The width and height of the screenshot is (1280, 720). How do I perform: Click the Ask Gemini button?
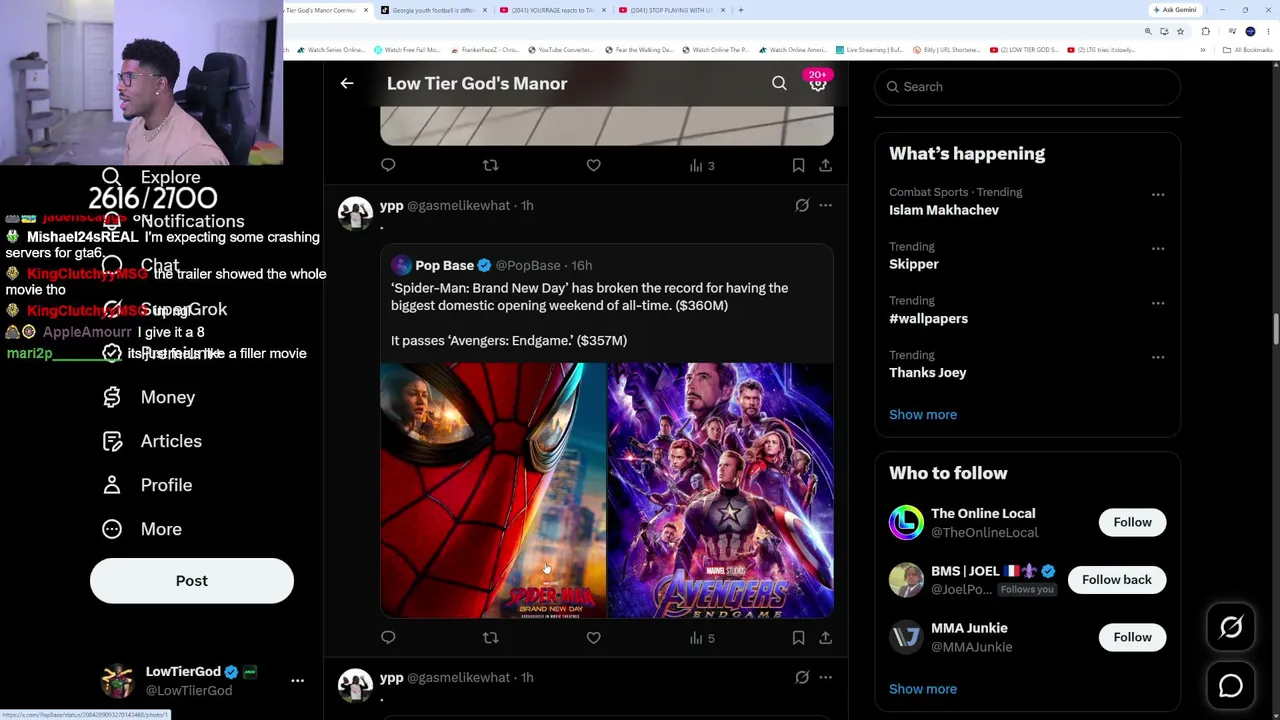point(1175,10)
